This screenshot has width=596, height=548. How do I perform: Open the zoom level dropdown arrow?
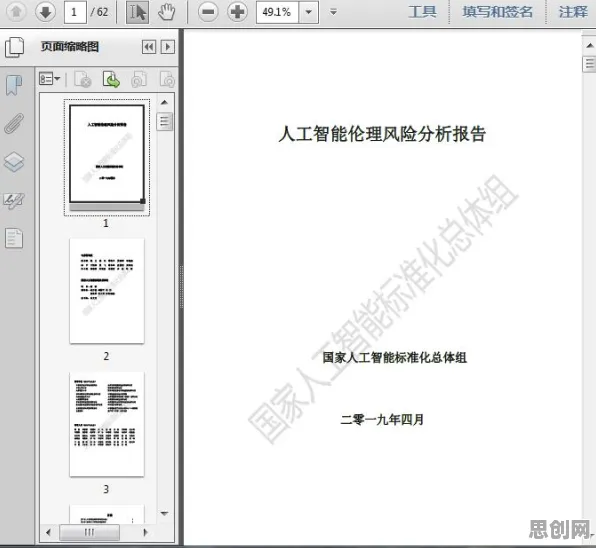click(x=309, y=12)
